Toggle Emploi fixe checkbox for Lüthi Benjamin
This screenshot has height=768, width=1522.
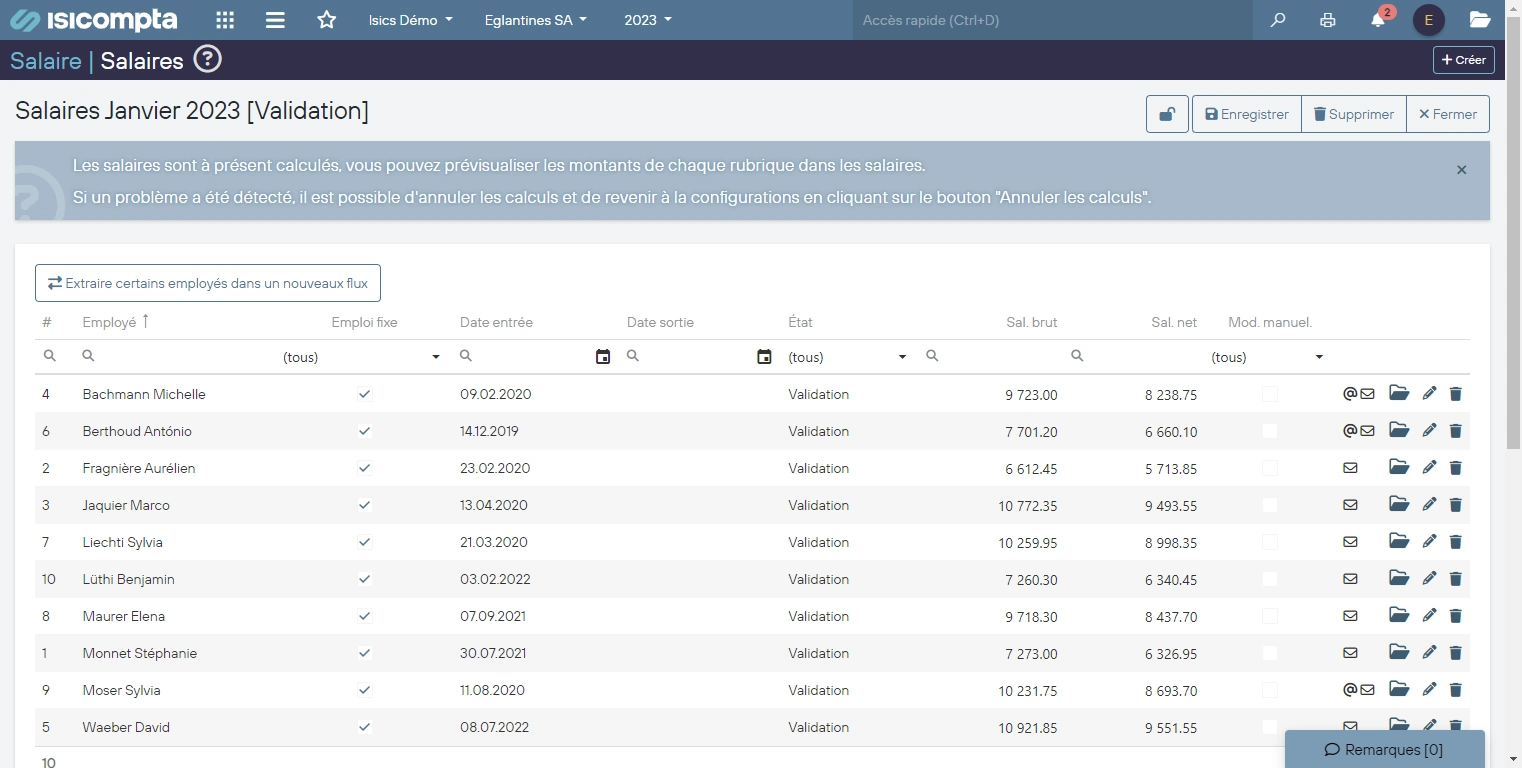pyautogui.click(x=365, y=579)
